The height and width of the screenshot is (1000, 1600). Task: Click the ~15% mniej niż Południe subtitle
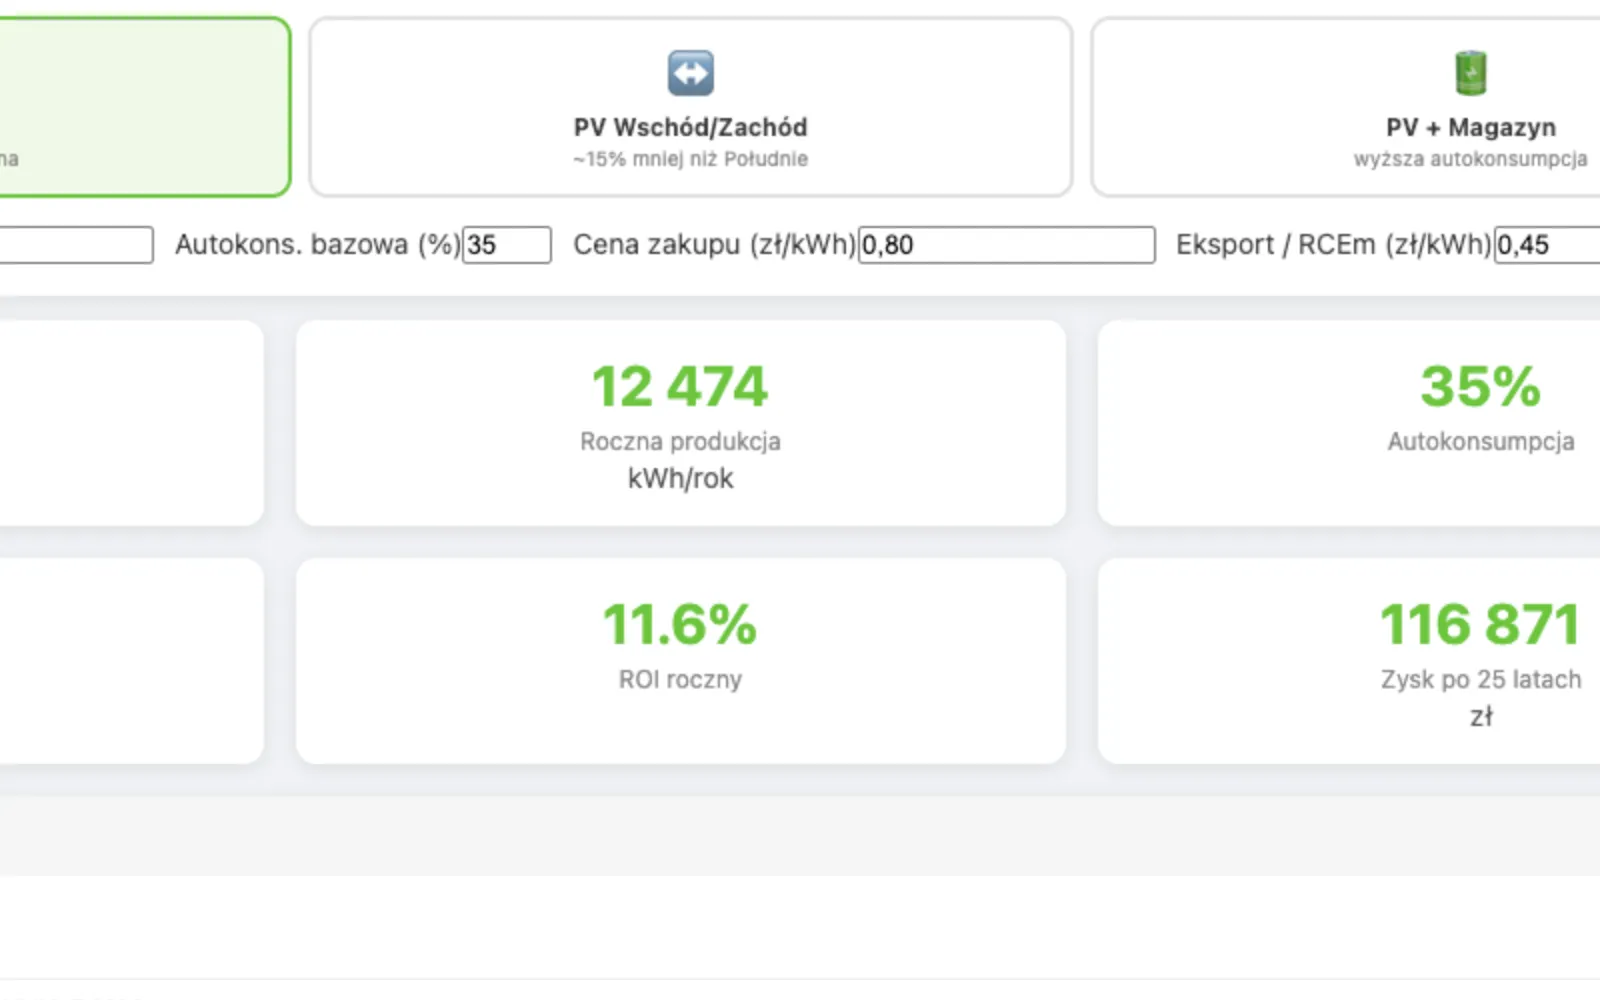click(691, 159)
